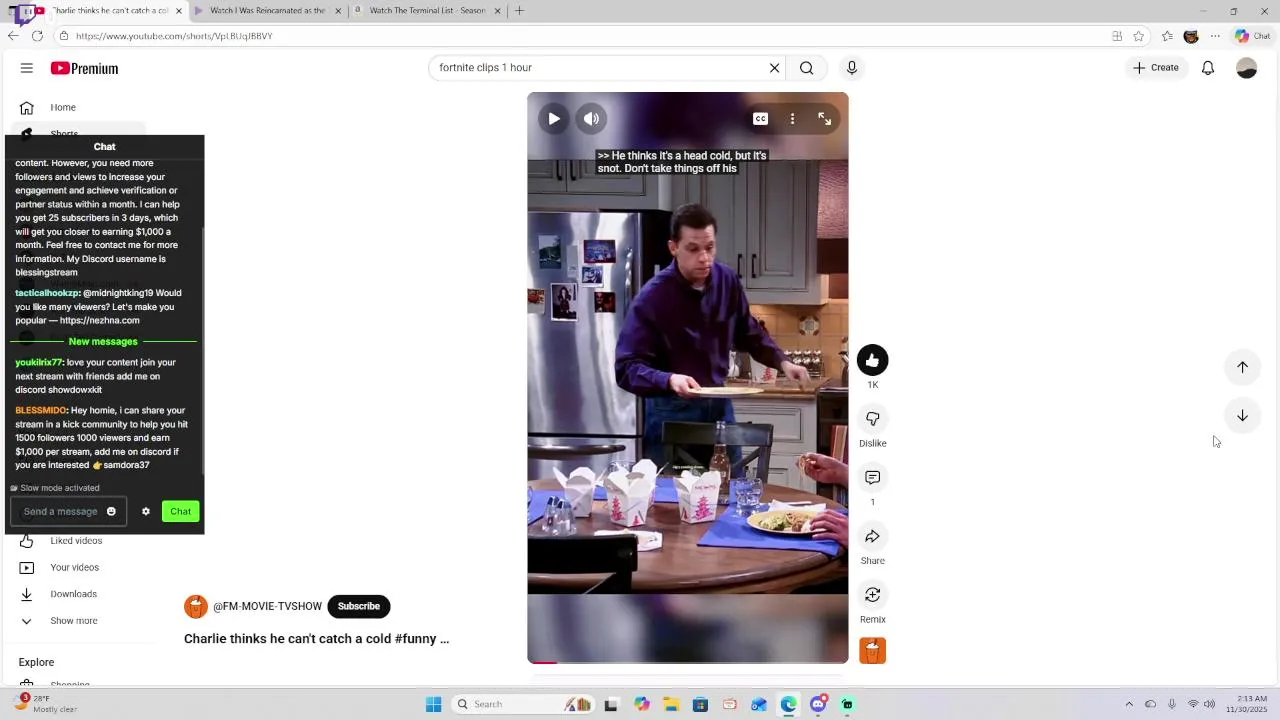The image size is (1280, 720).
Task: Mute the Shorts video volume
Action: click(x=592, y=119)
